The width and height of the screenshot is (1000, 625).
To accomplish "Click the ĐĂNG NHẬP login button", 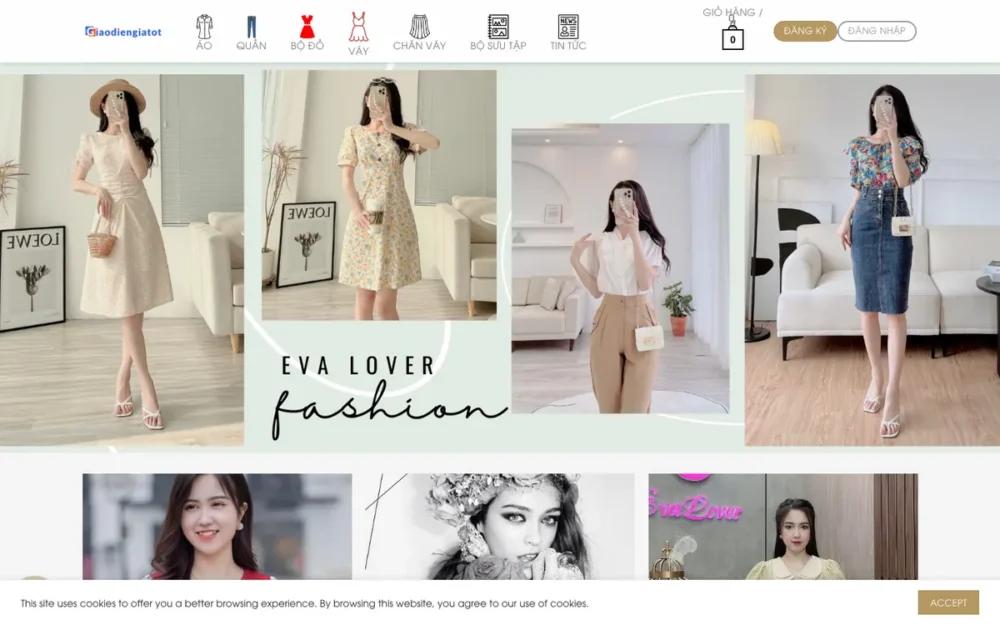I will (x=876, y=31).
